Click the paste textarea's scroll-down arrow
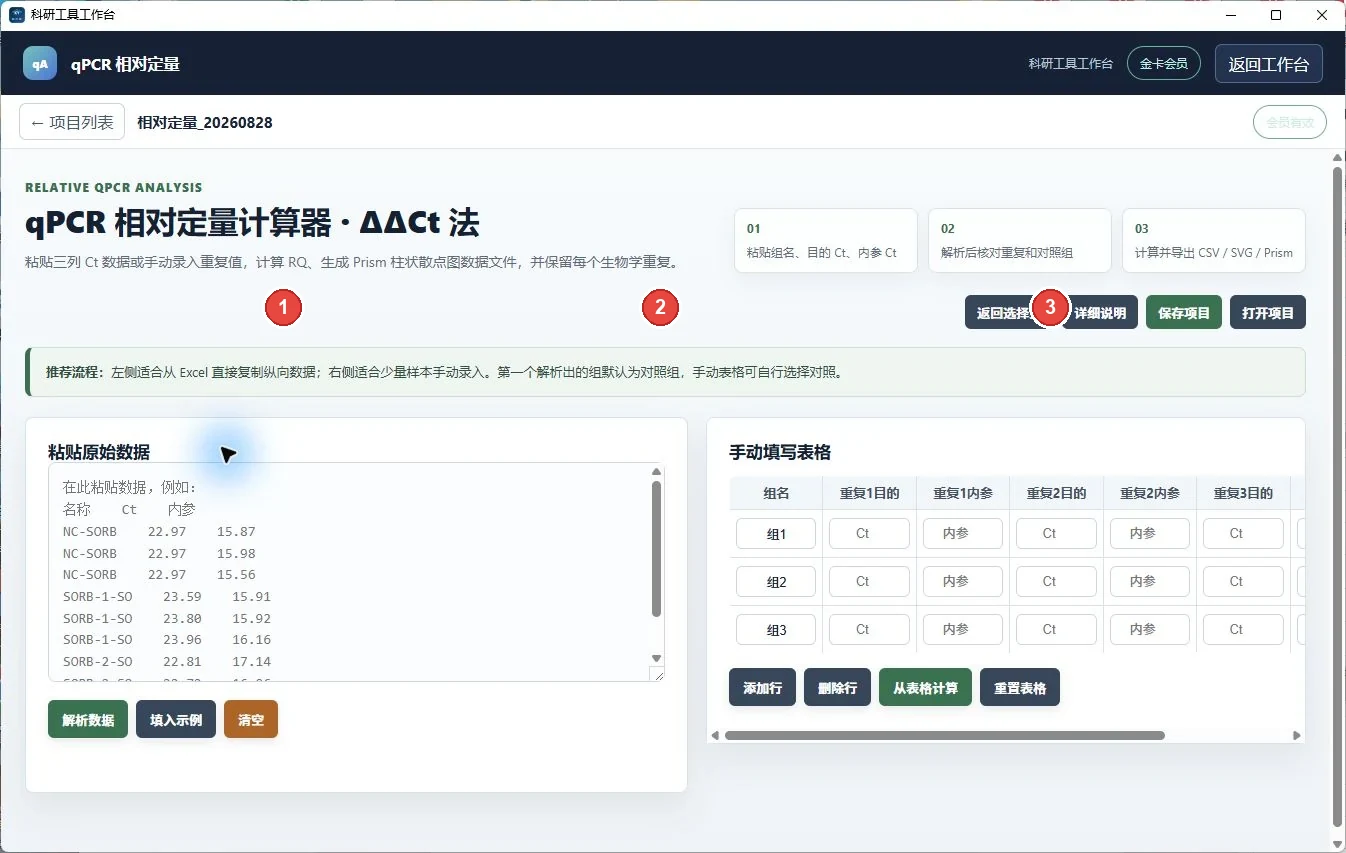 pyautogui.click(x=656, y=658)
